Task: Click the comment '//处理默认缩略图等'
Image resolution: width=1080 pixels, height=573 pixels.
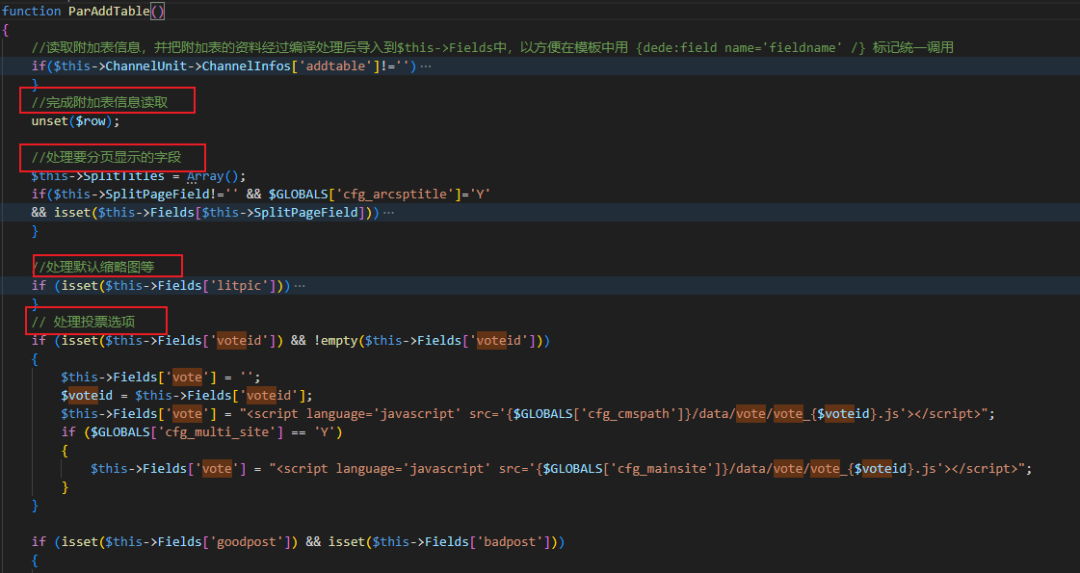Action: (x=94, y=267)
